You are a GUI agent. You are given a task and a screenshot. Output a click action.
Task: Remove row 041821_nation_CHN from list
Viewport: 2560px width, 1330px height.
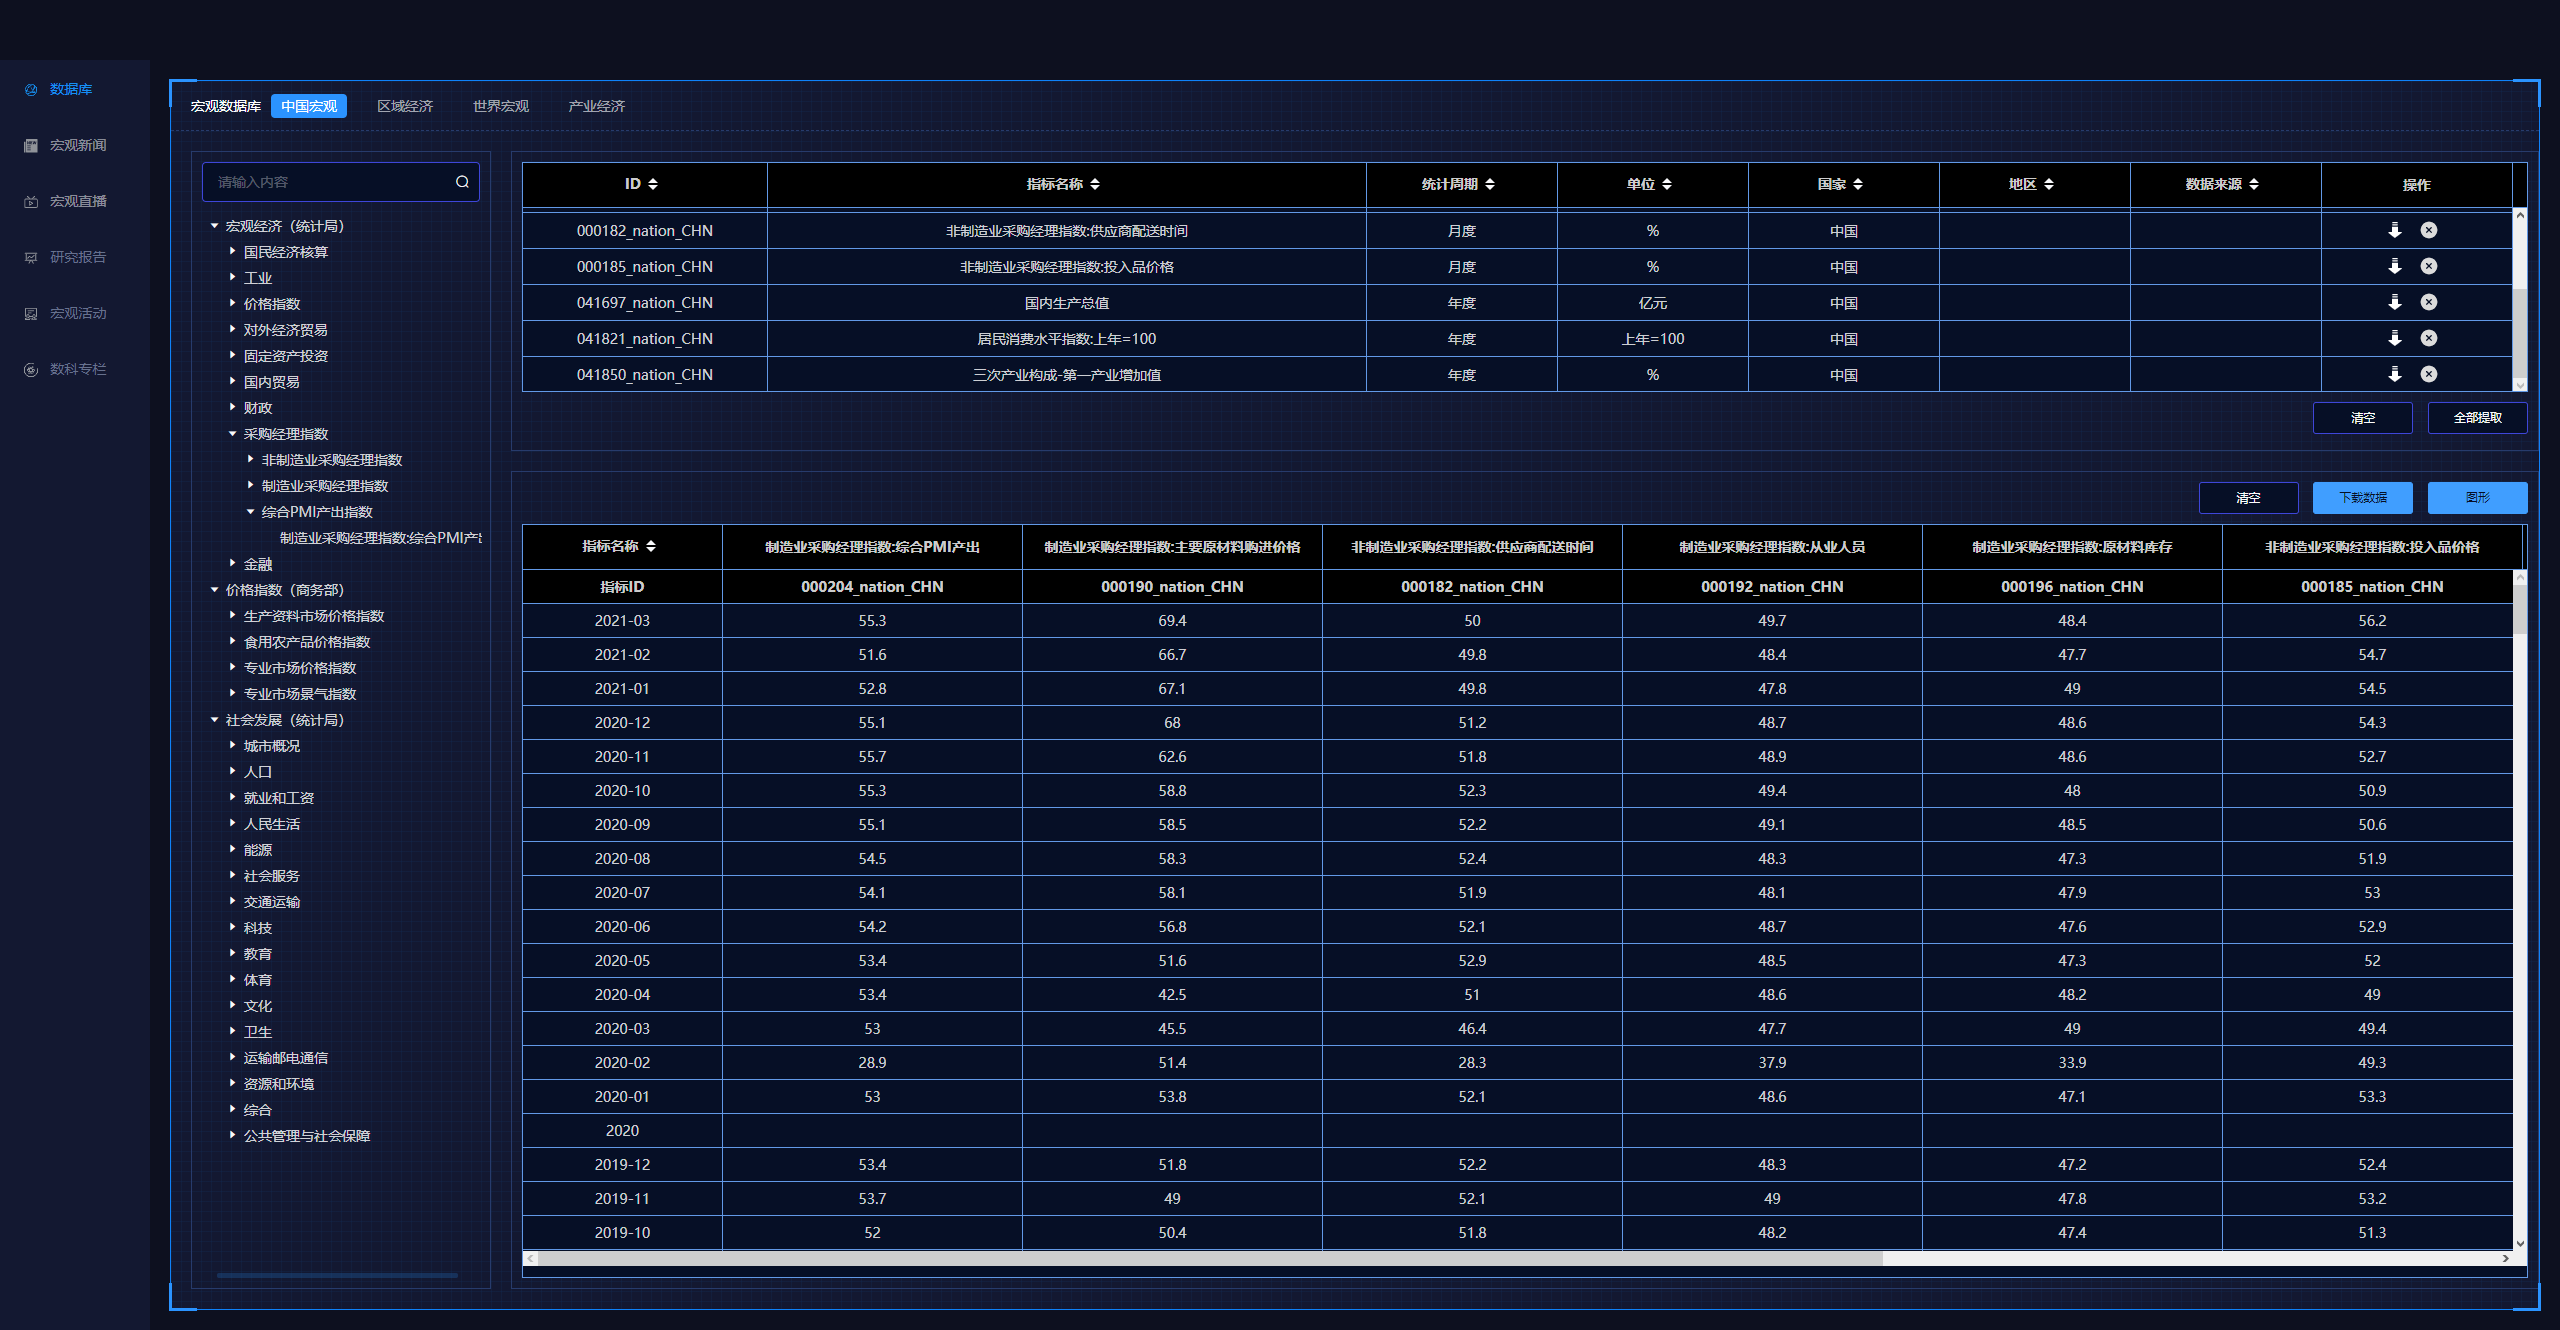(2429, 338)
